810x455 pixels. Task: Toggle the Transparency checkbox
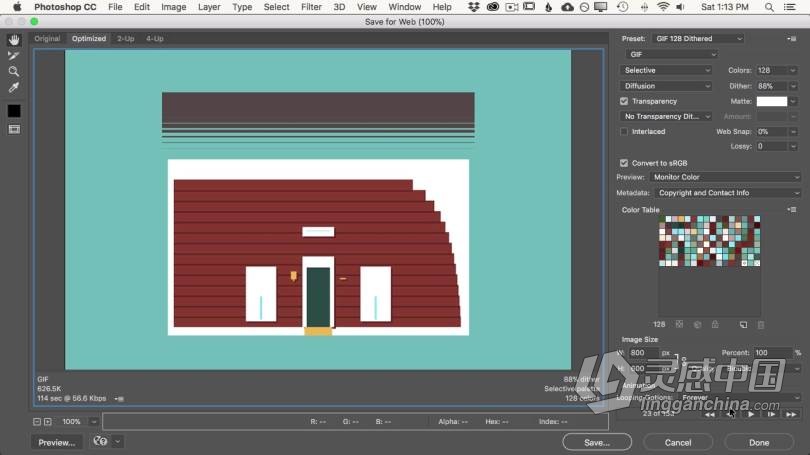pyautogui.click(x=624, y=101)
